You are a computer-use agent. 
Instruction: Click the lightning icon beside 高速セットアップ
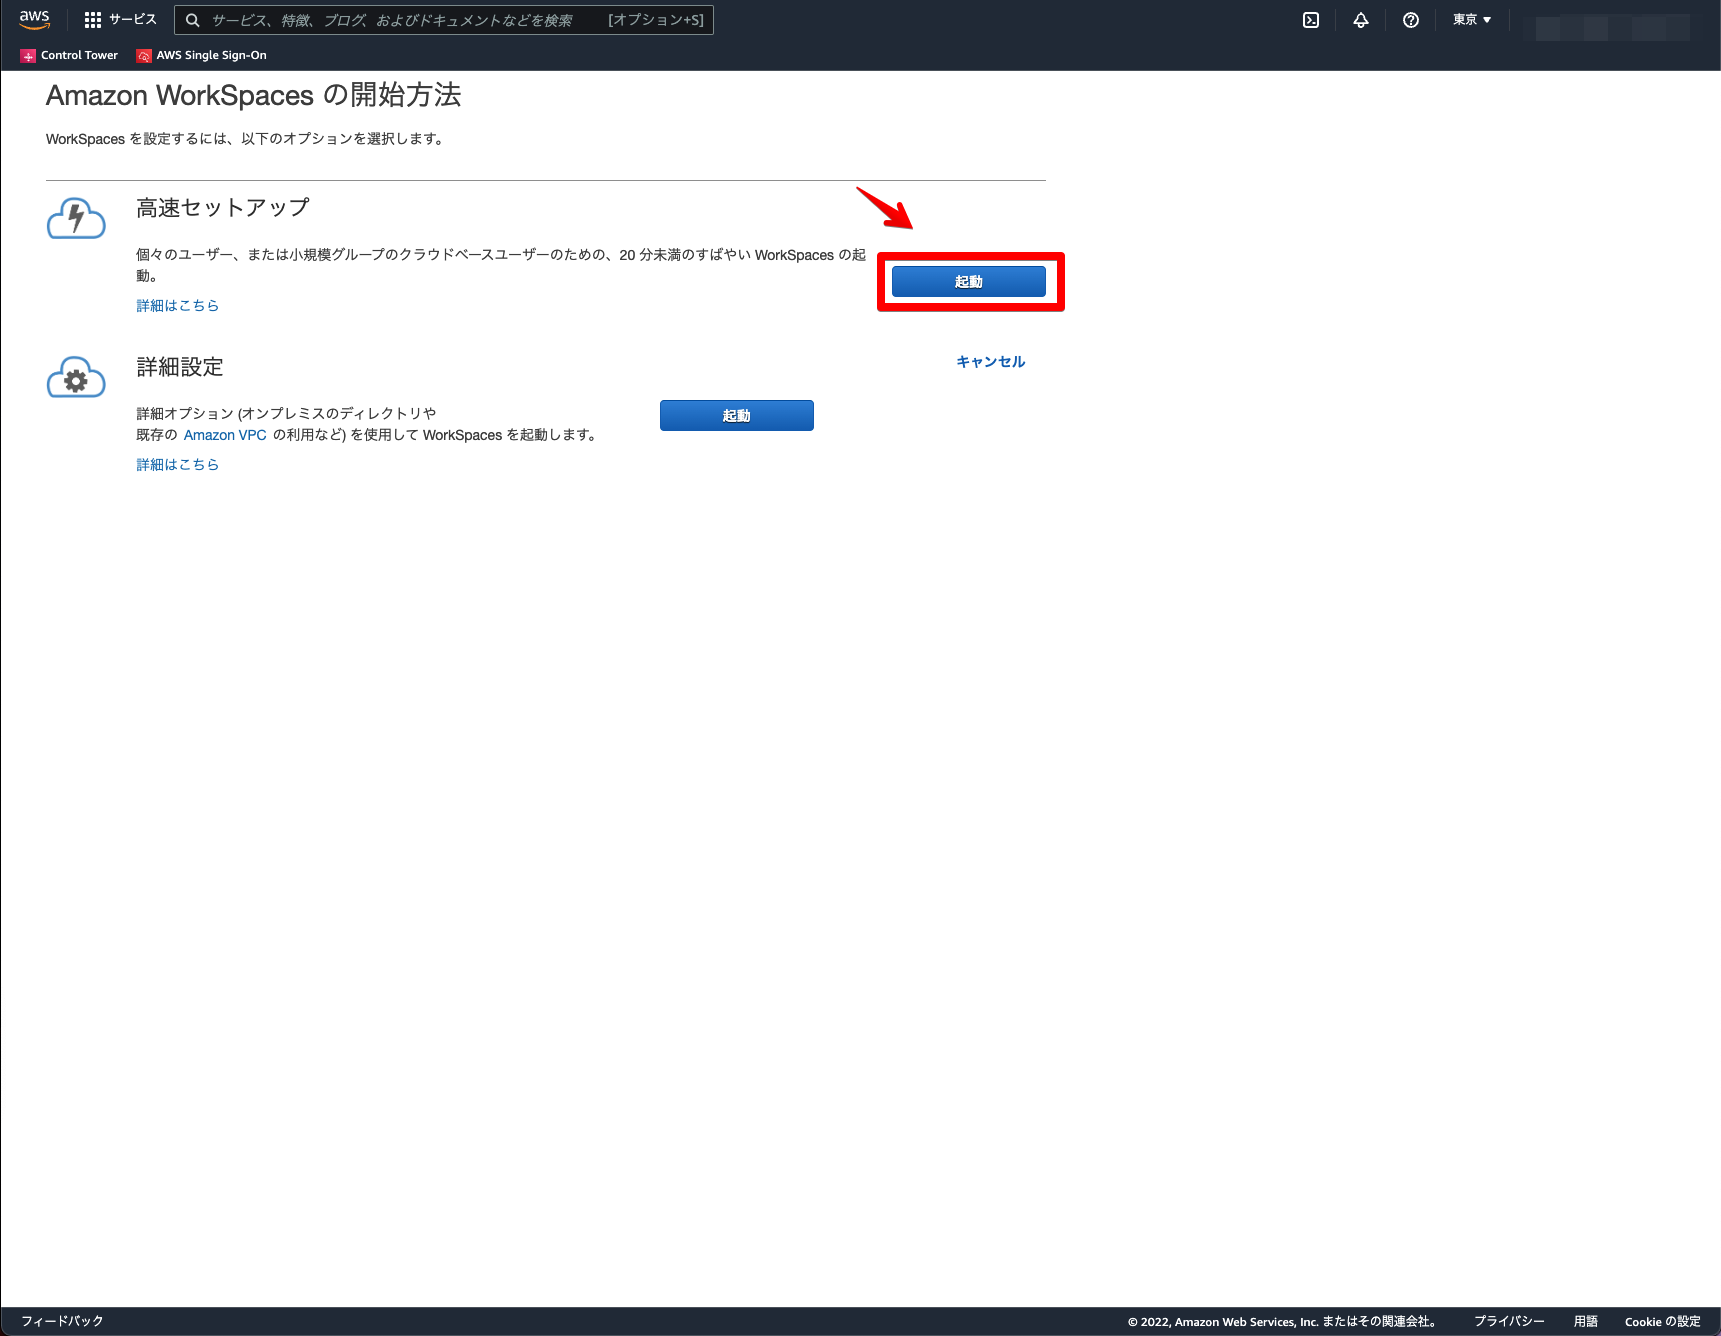pyautogui.click(x=76, y=218)
